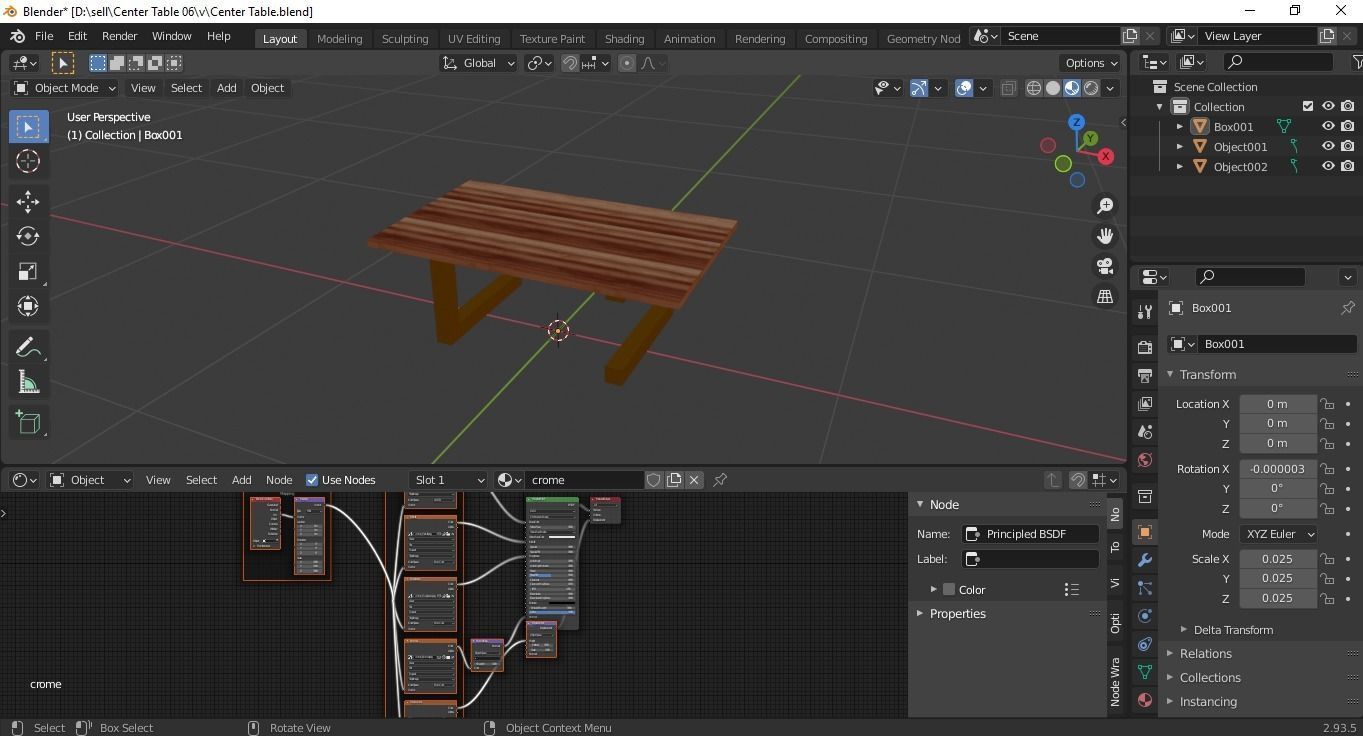Click the blue Z axis gizmo
1363x736 pixels.
(1076, 122)
